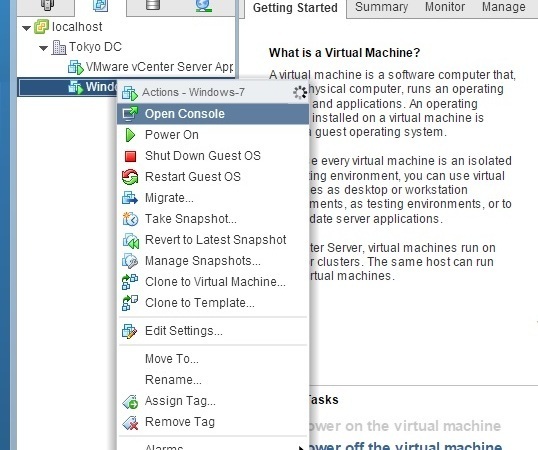538x450 pixels.
Task: Click the green Power On icon
Action: 130,135
